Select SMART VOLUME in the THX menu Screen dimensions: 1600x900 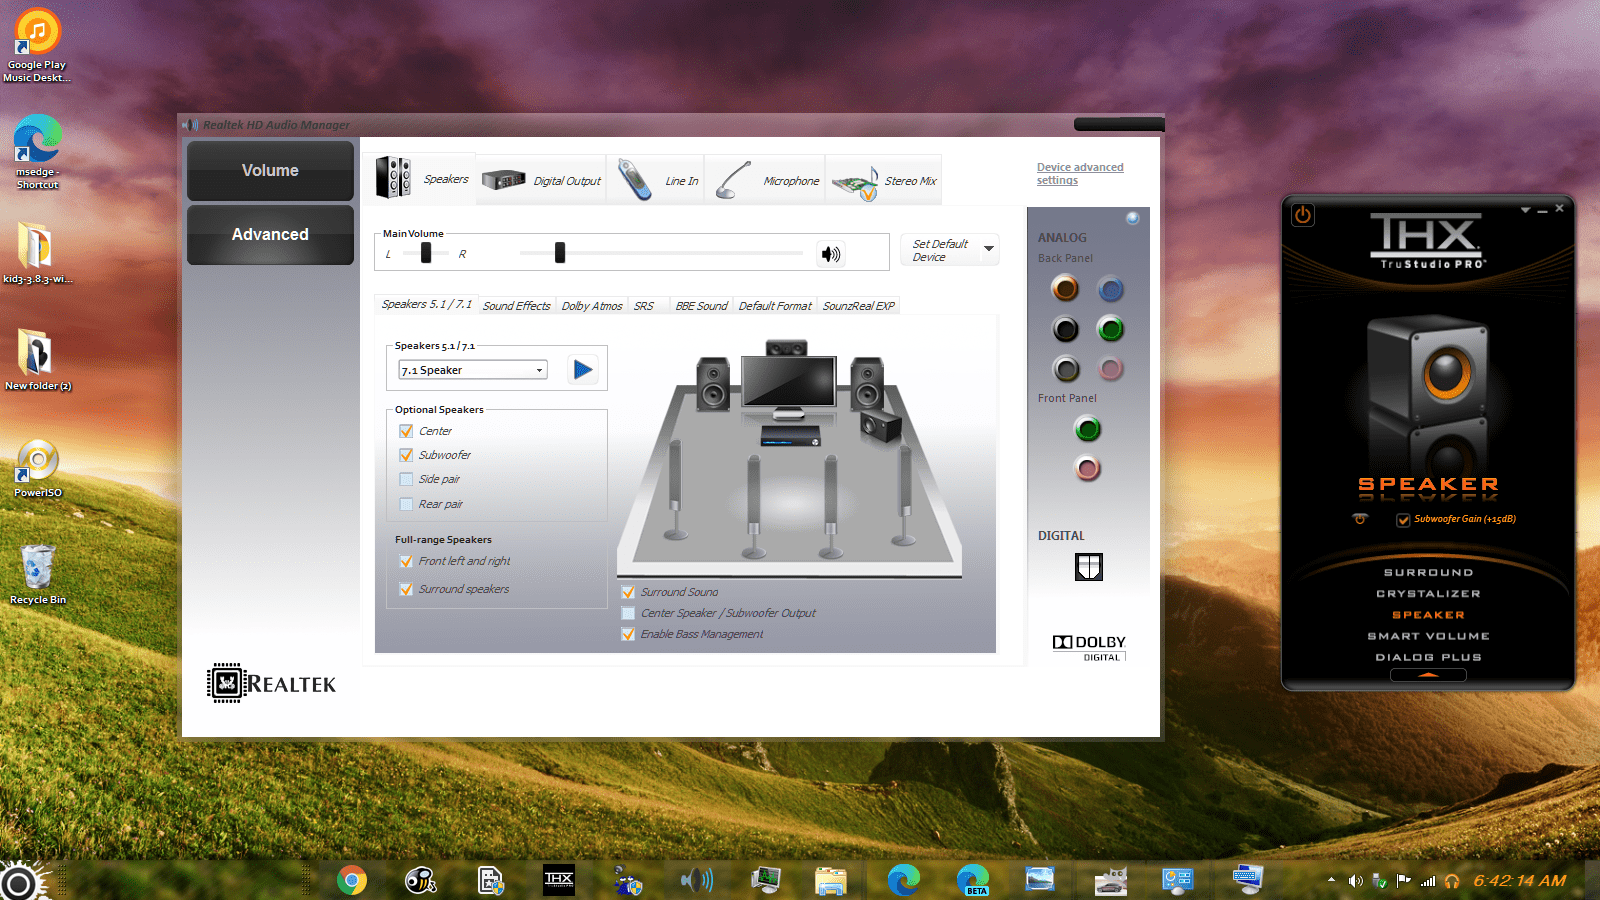(x=1428, y=636)
